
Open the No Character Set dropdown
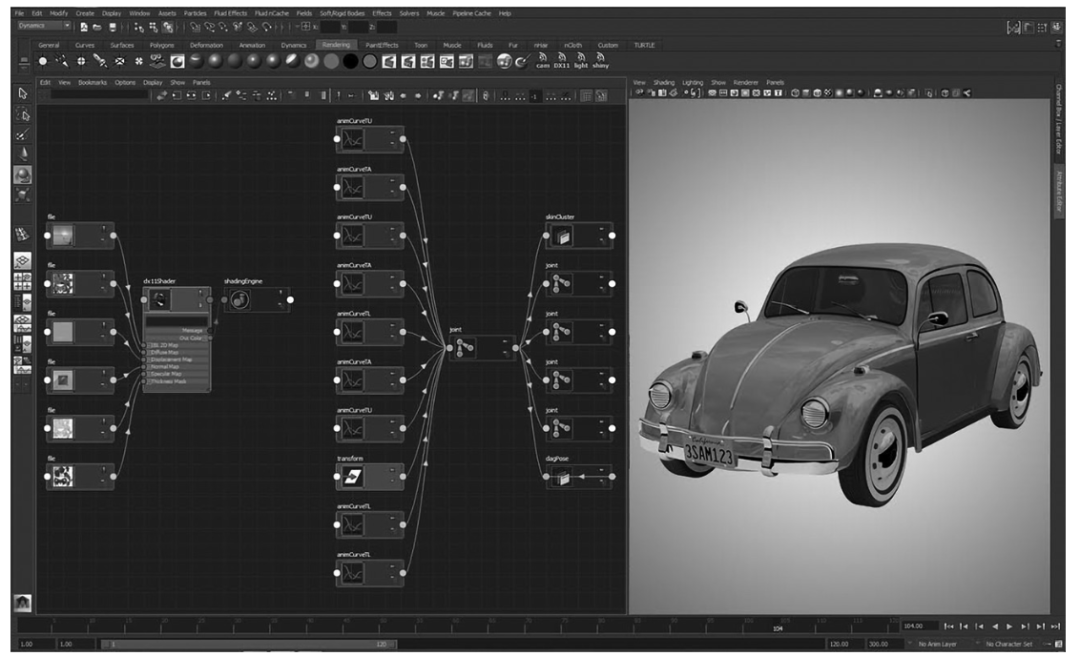pyautogui.click(x=1008, y=644)
